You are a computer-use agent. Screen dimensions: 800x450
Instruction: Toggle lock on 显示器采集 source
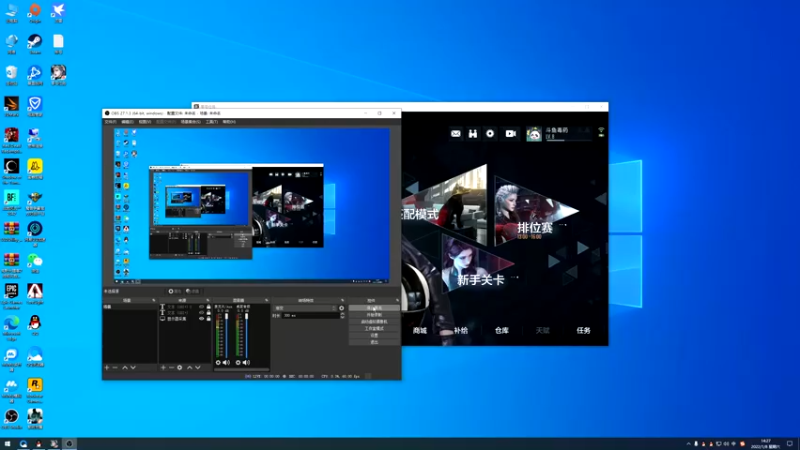(x=209, y=319)
